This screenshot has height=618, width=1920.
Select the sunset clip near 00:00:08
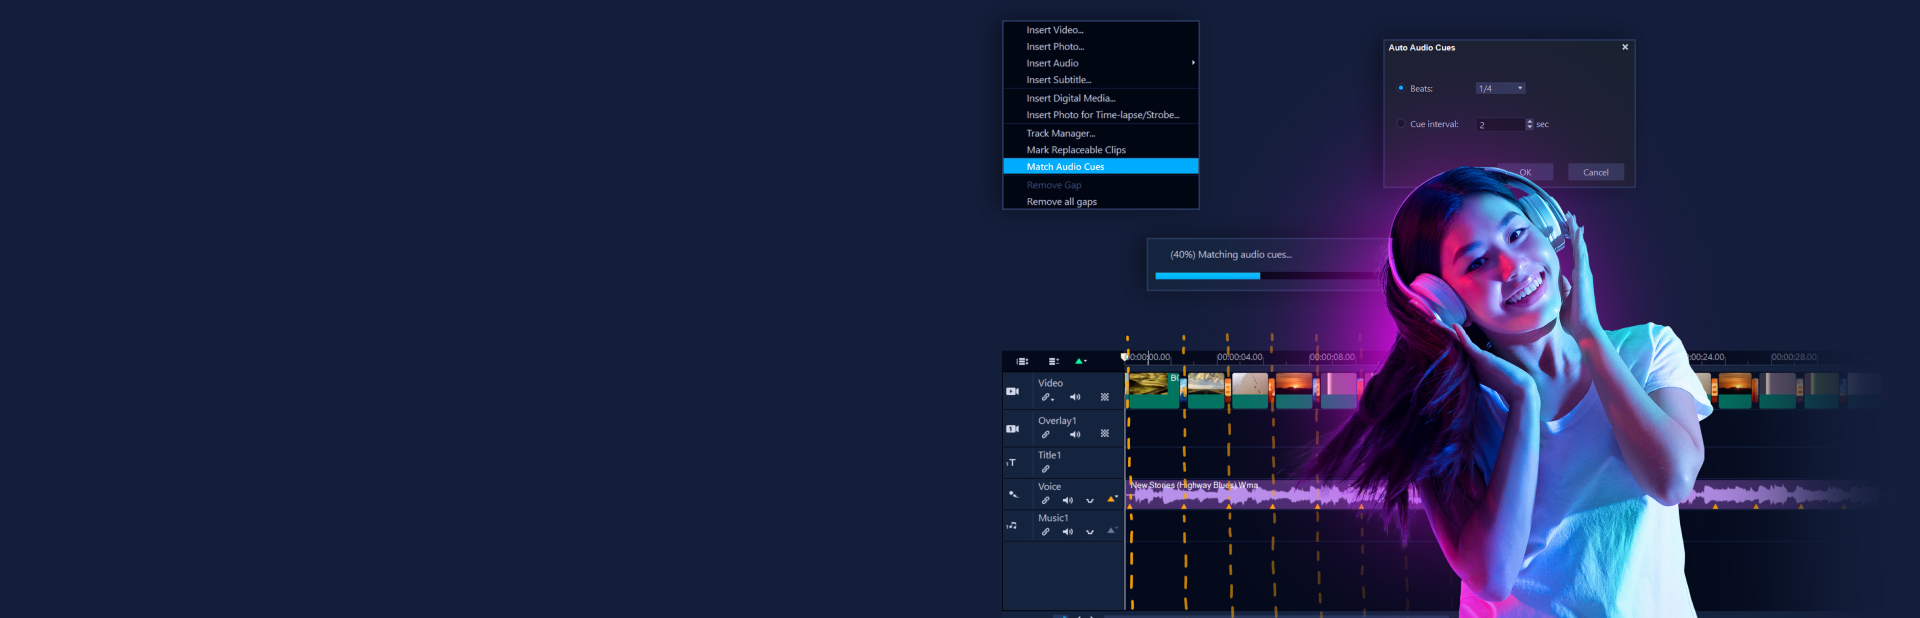coord(1294,391)
